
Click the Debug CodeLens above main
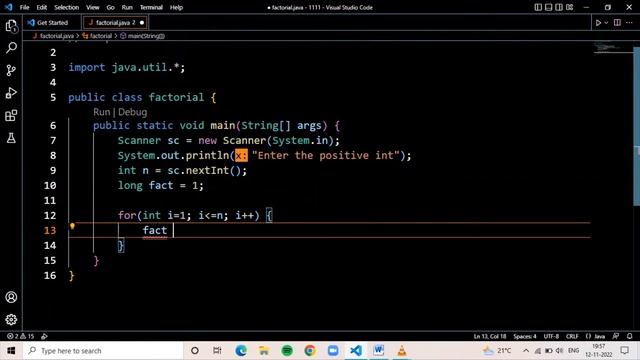(x=133, y=112)
